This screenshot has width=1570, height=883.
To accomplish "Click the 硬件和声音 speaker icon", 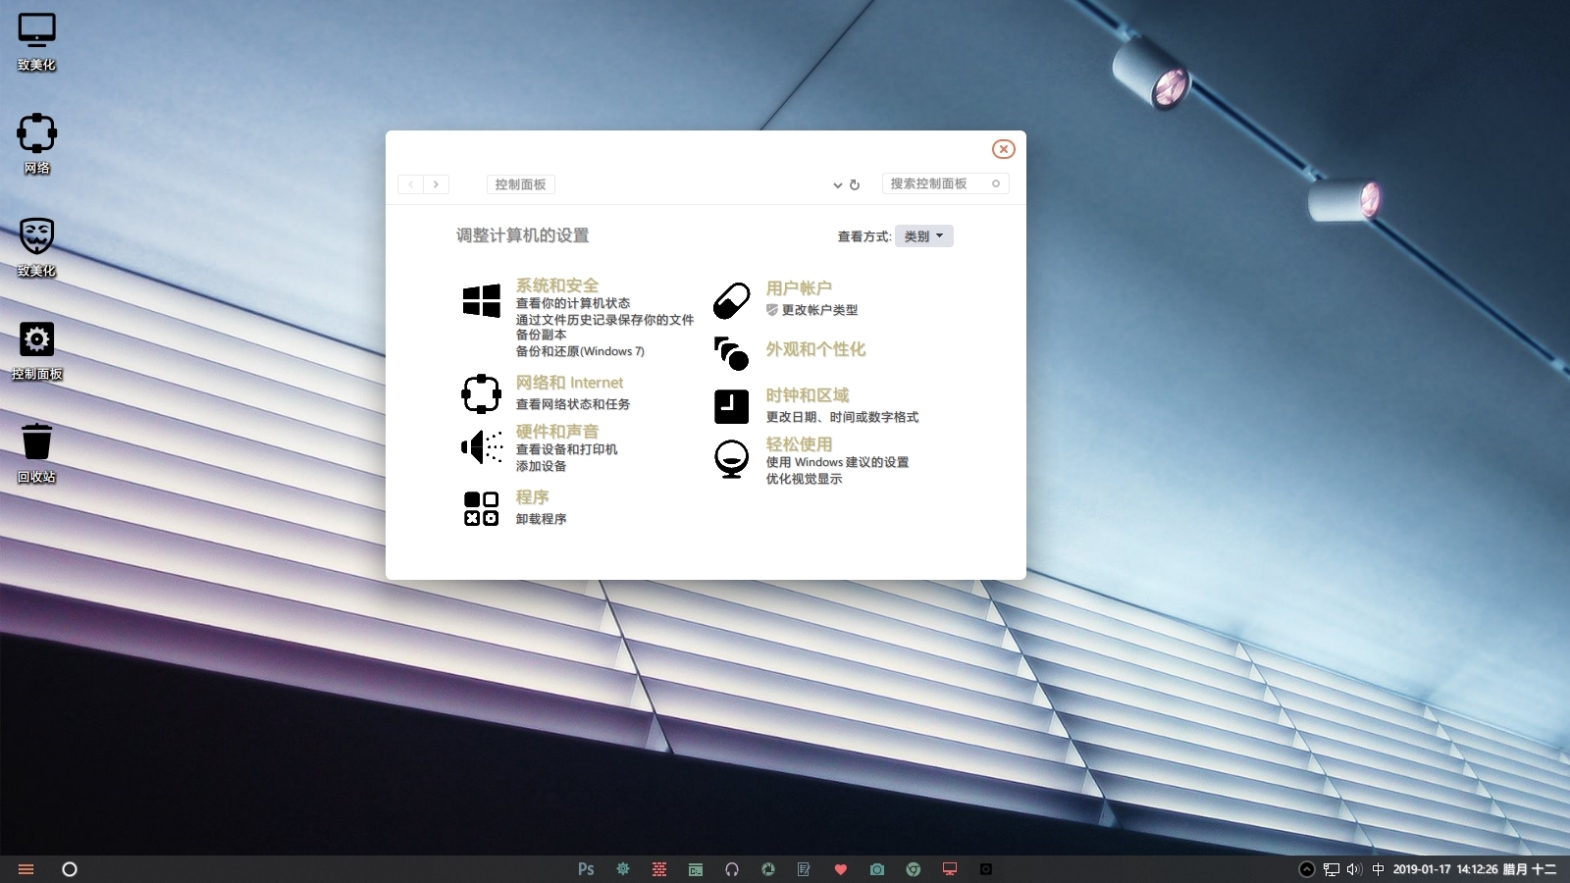I will (481, 446).
